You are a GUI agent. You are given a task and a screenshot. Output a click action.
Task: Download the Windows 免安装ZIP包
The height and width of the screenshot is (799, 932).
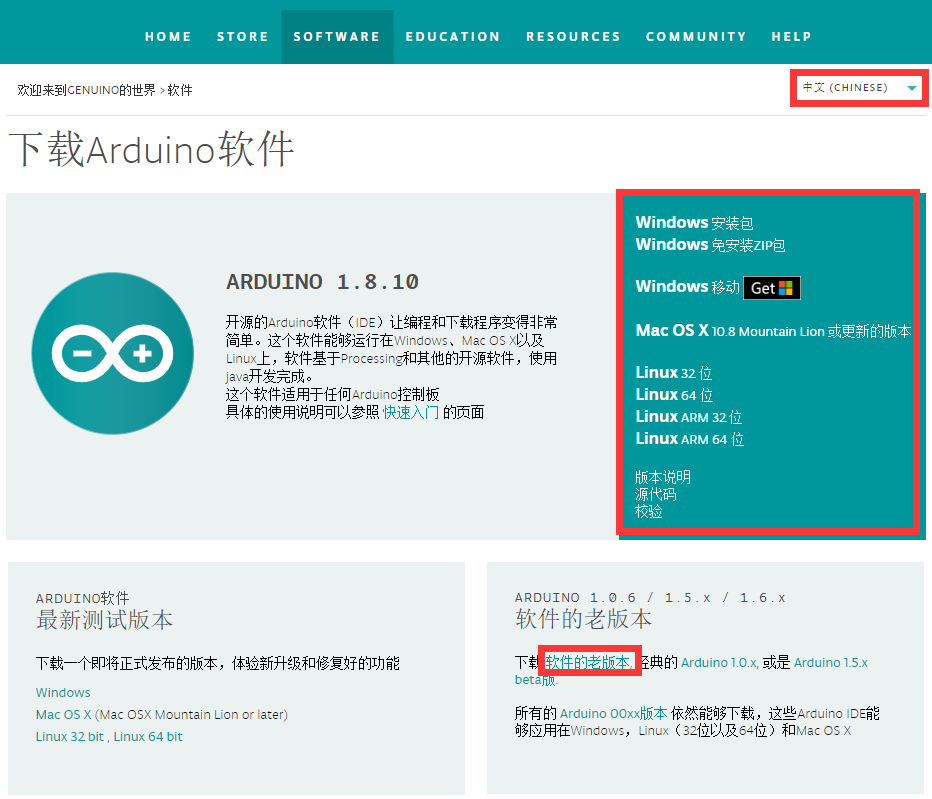(710, 245)
